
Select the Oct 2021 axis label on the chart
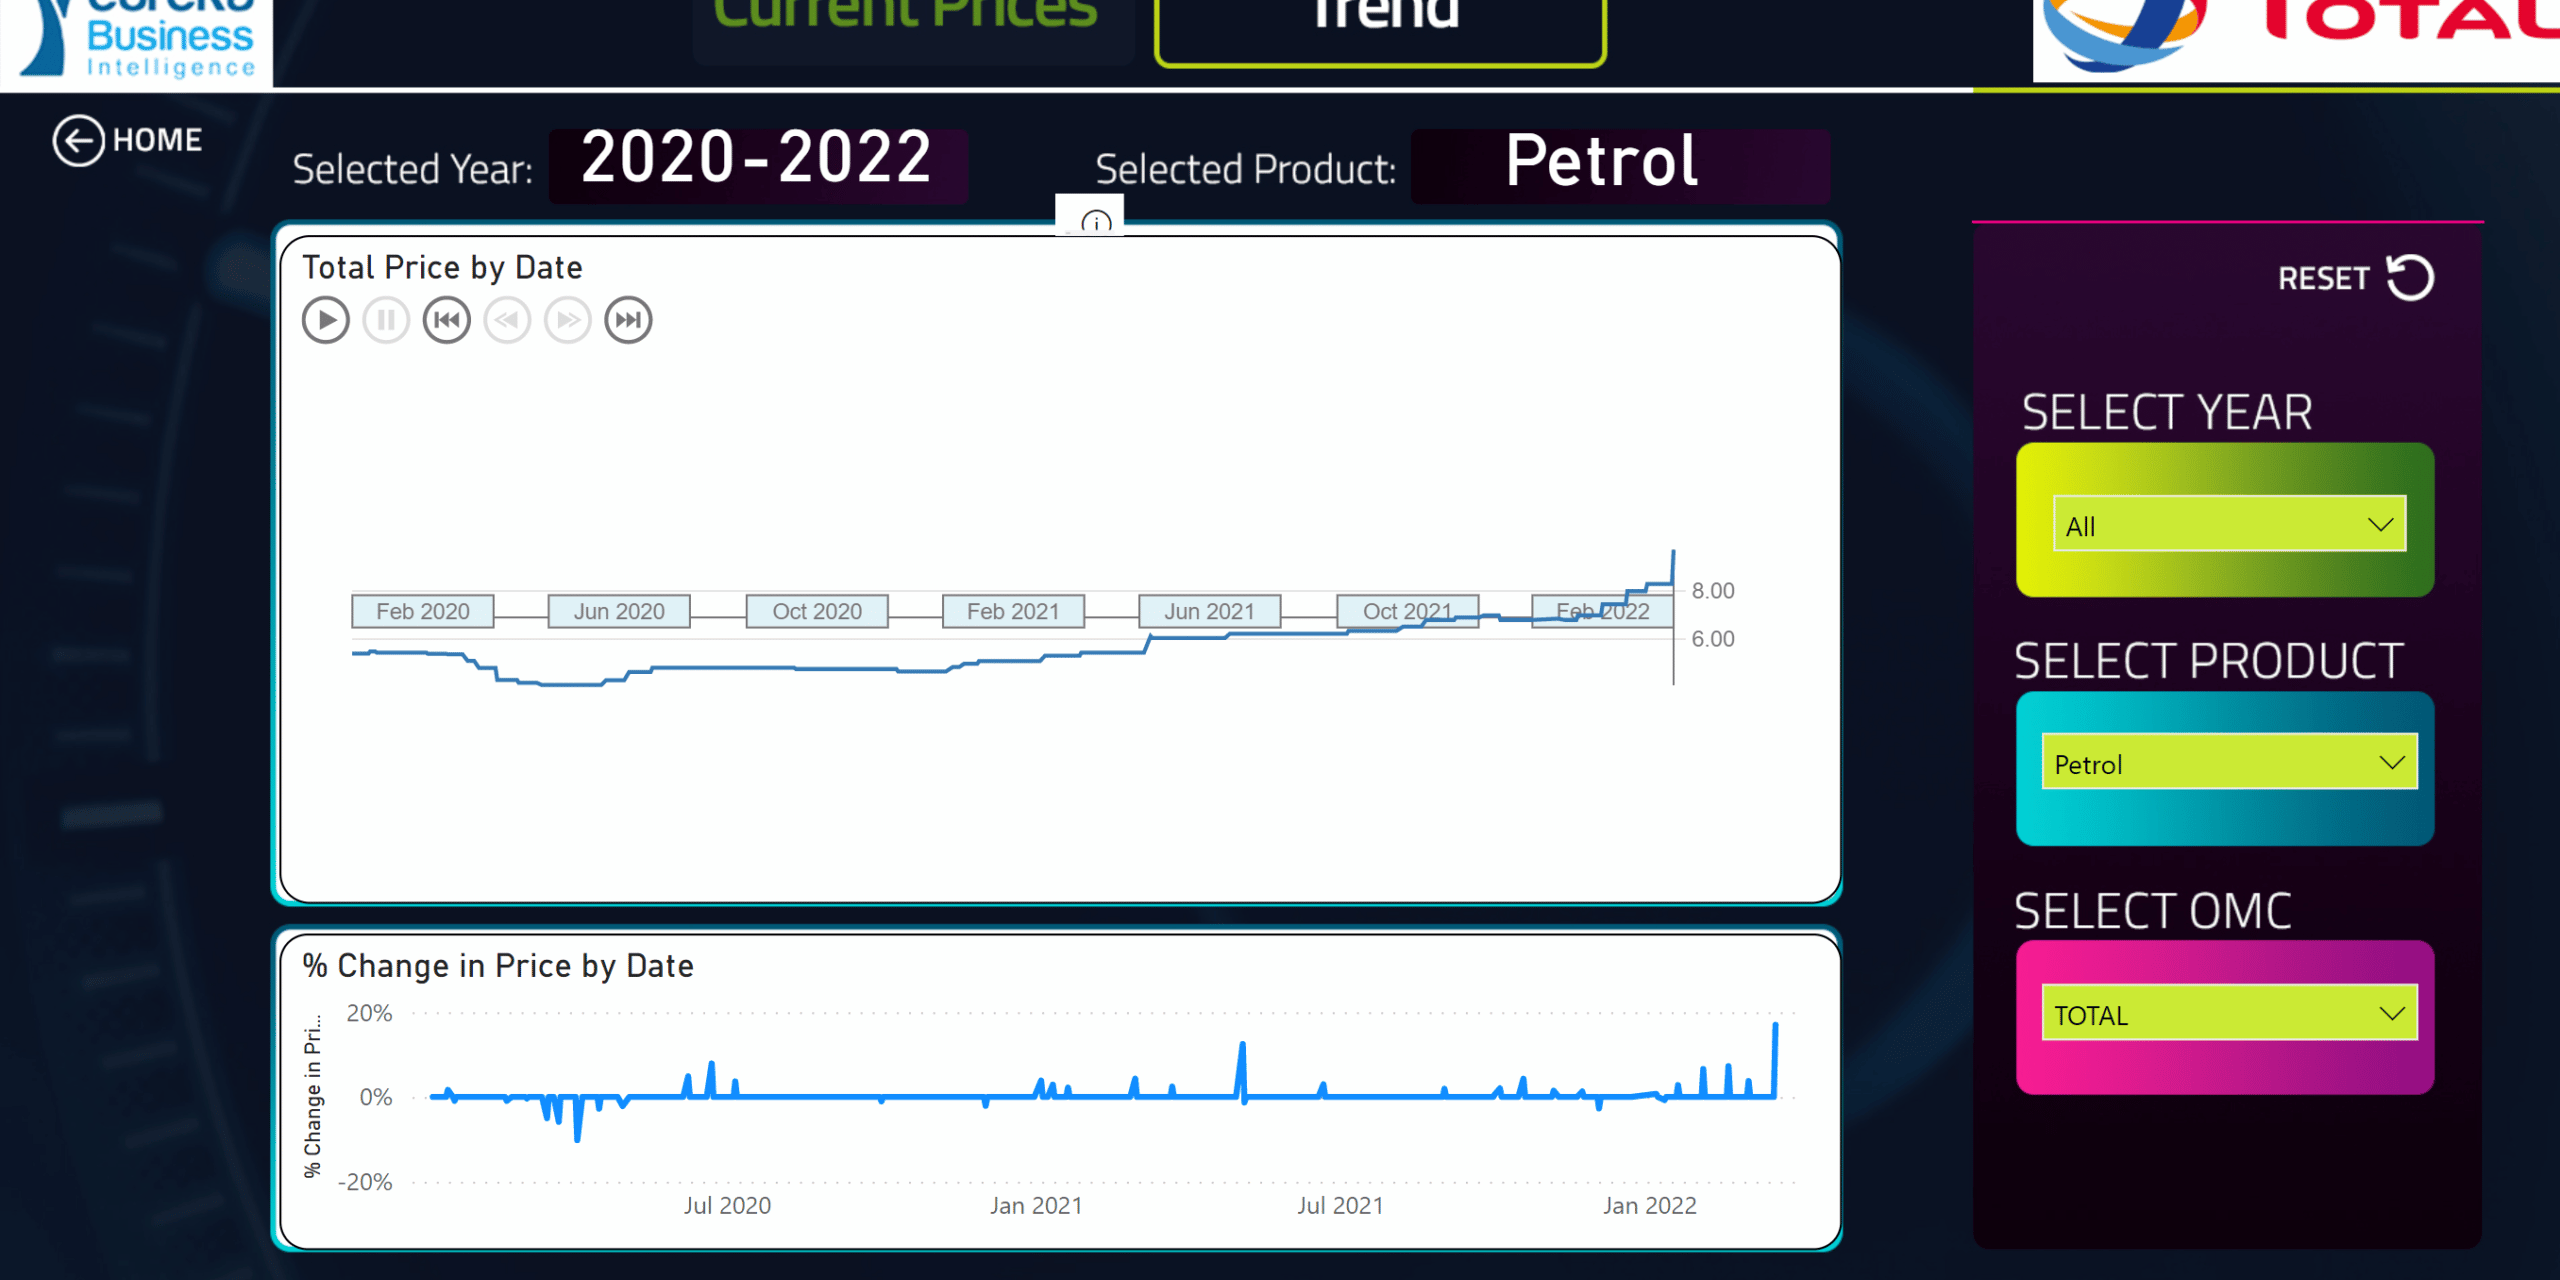point(1408,610)
